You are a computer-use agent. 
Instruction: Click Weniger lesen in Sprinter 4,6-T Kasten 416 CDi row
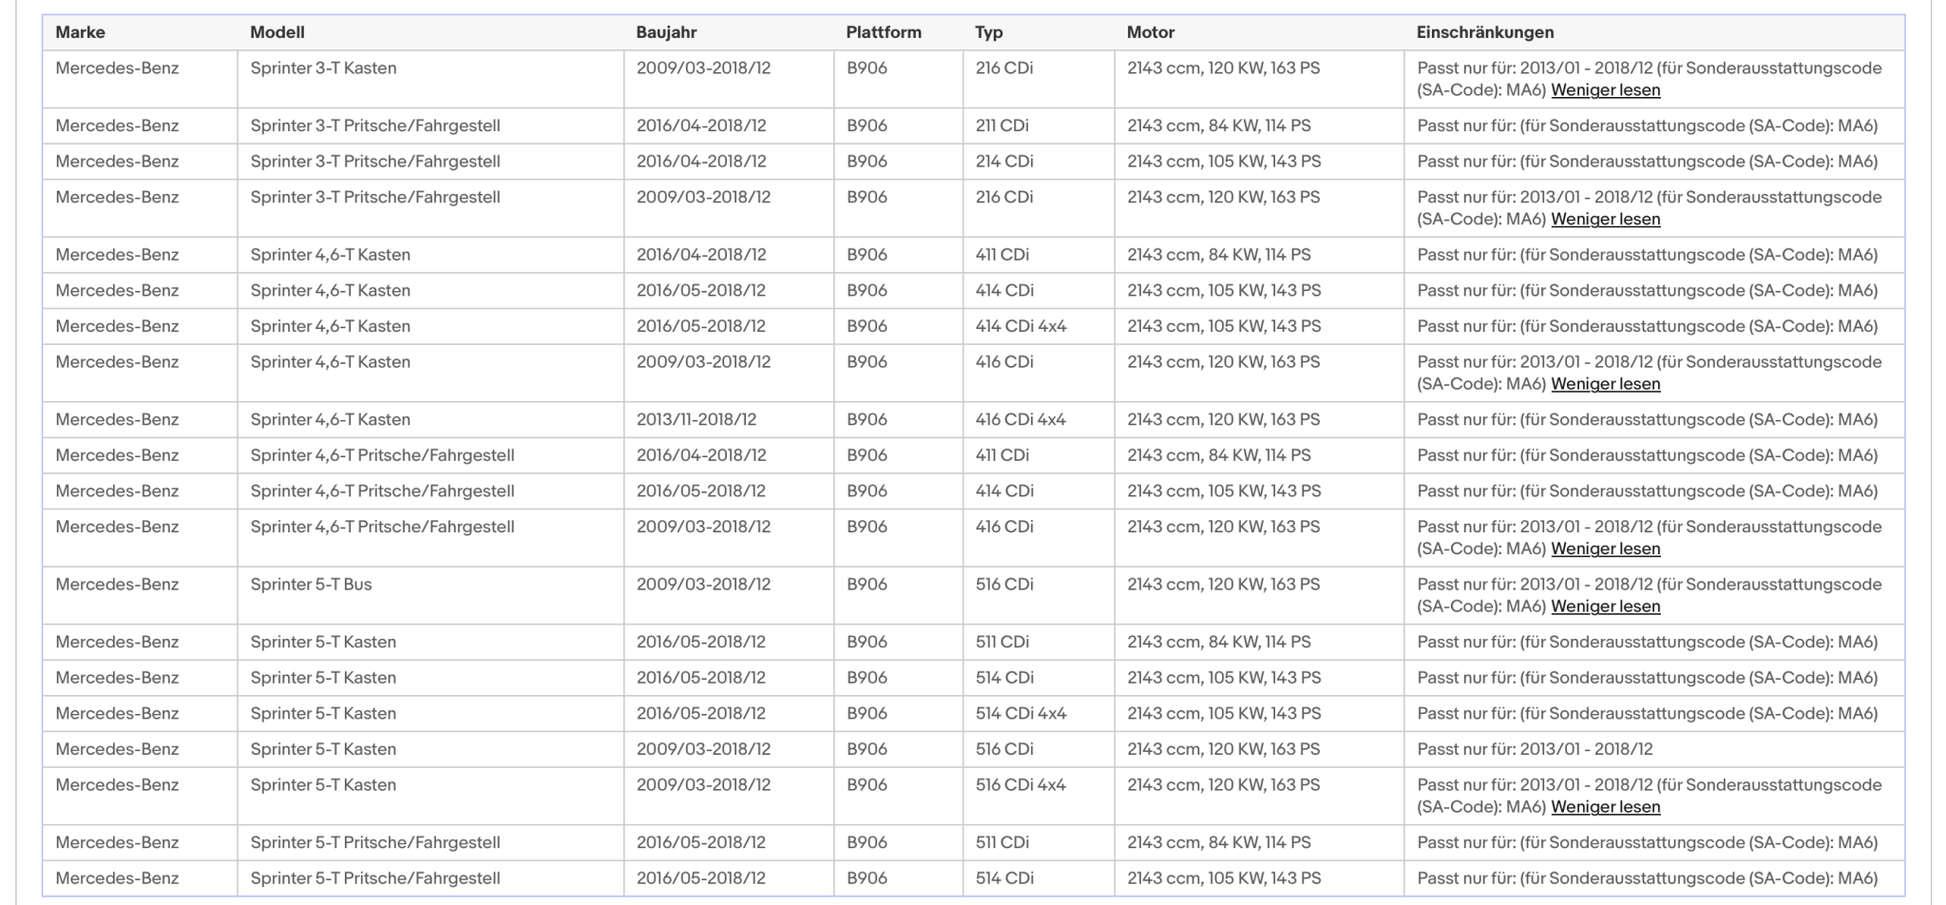click(x=1605, y=384)
